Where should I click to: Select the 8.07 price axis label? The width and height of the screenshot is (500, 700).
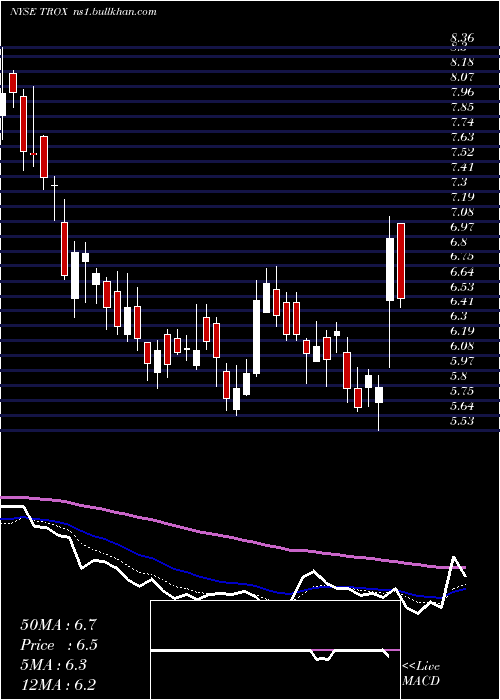[x=462, y=77]
